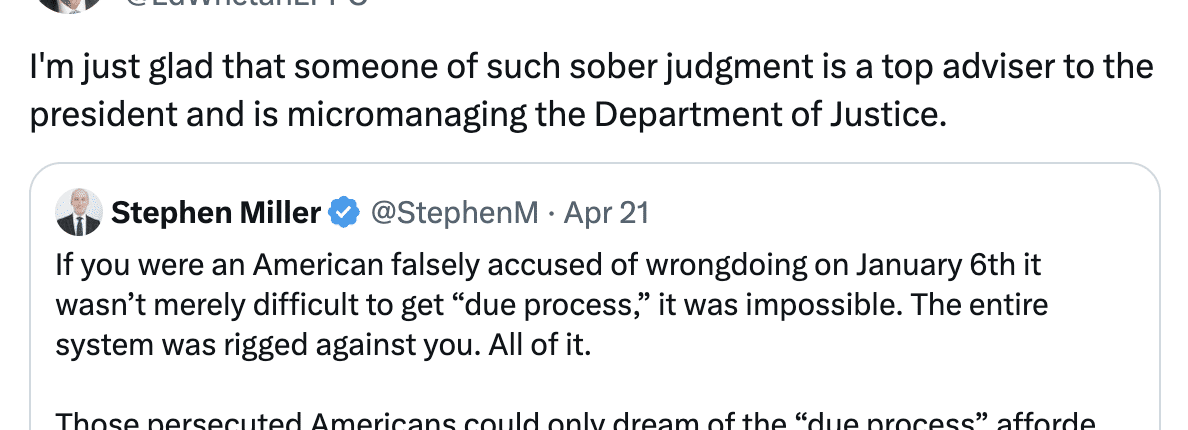The width and height of the screenshot is (1188, 430).
Task: Click the blue verified checkmark badge
Action: point(344,213)
